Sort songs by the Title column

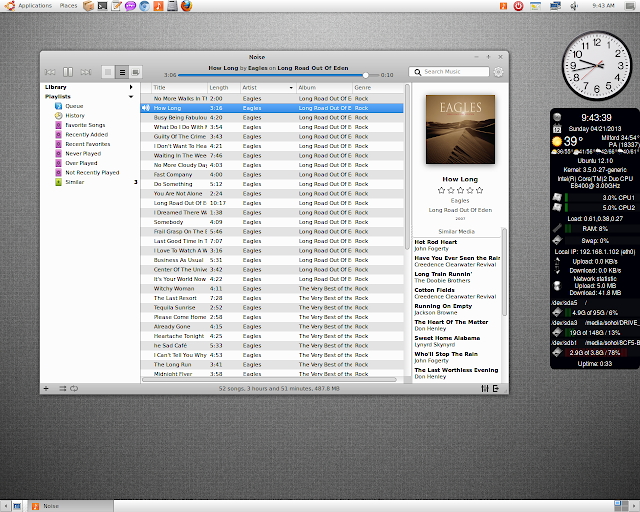pyautogui.click(x=180, y=87)
